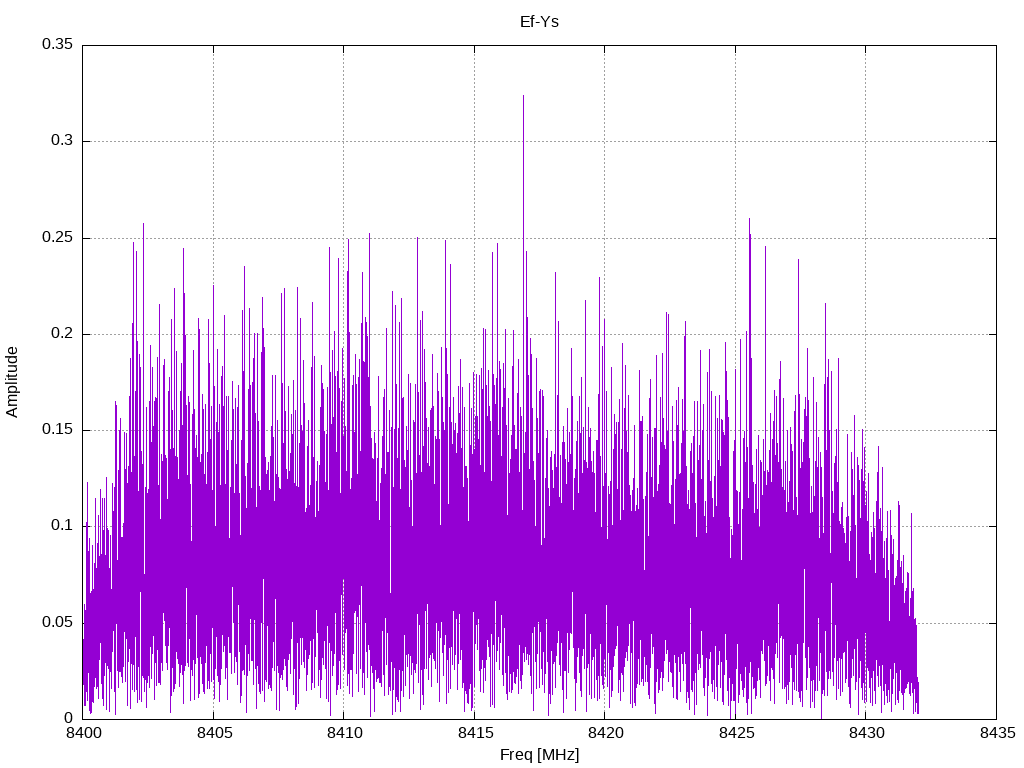Click the x-axis tick label 8435
Image resolution: width=1024 pixels, height=768 pixels.
997,733
